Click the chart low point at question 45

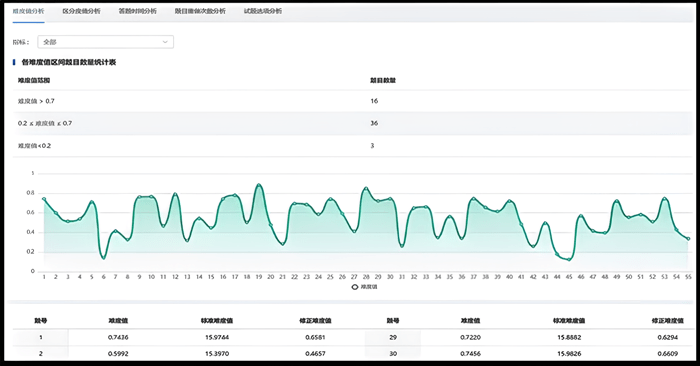click(x=569, y=259)
